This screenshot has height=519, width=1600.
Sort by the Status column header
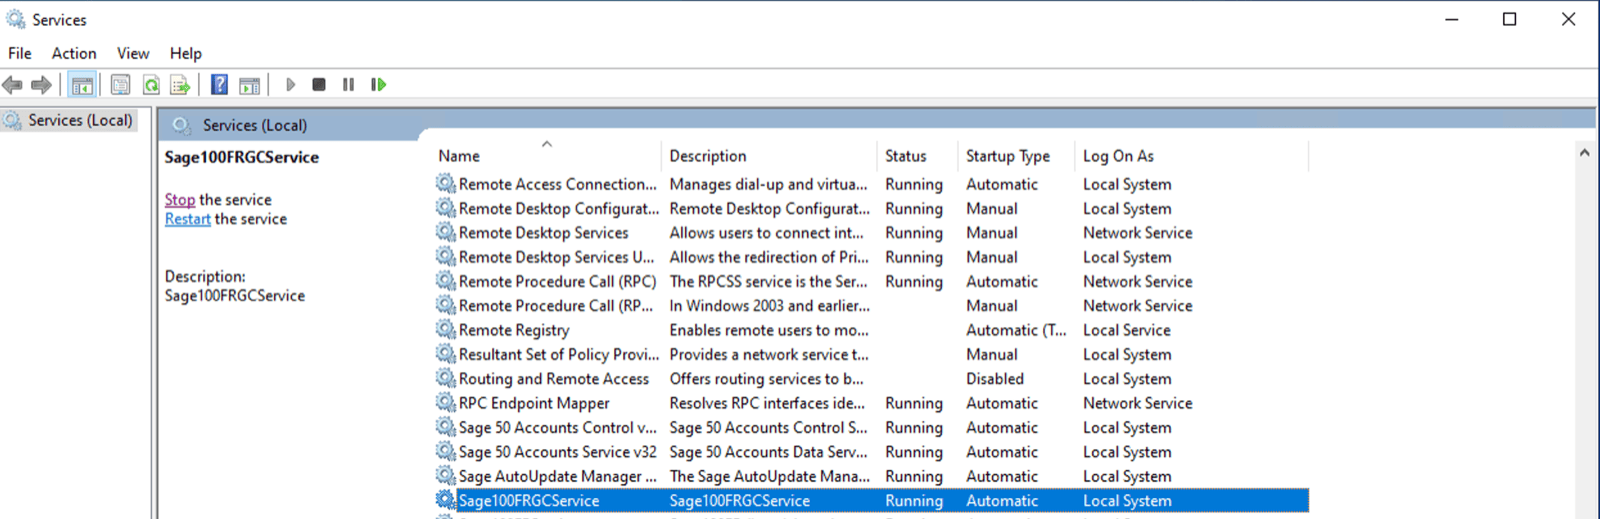click(x=917, y=156)
